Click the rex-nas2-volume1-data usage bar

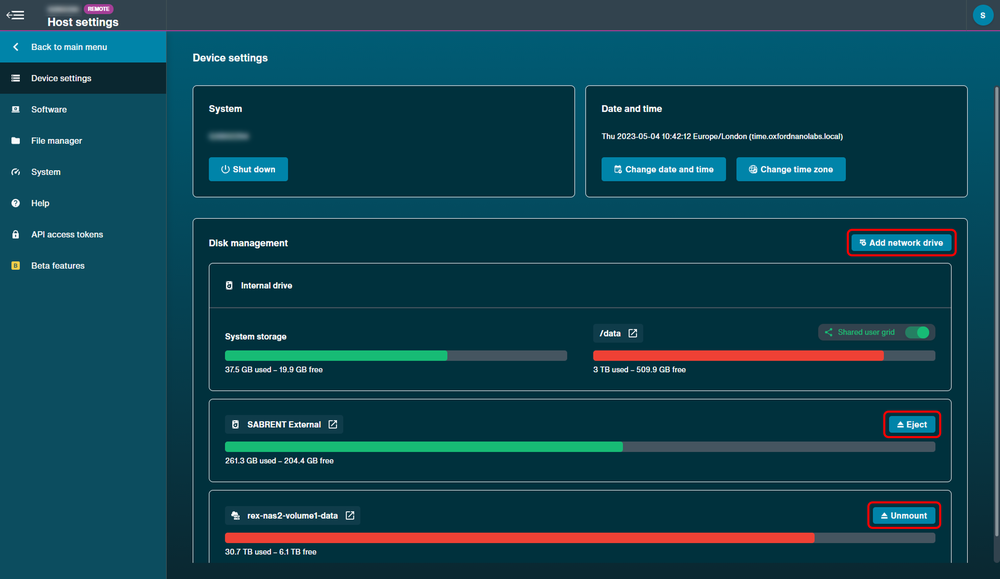[x=580, y=538]
